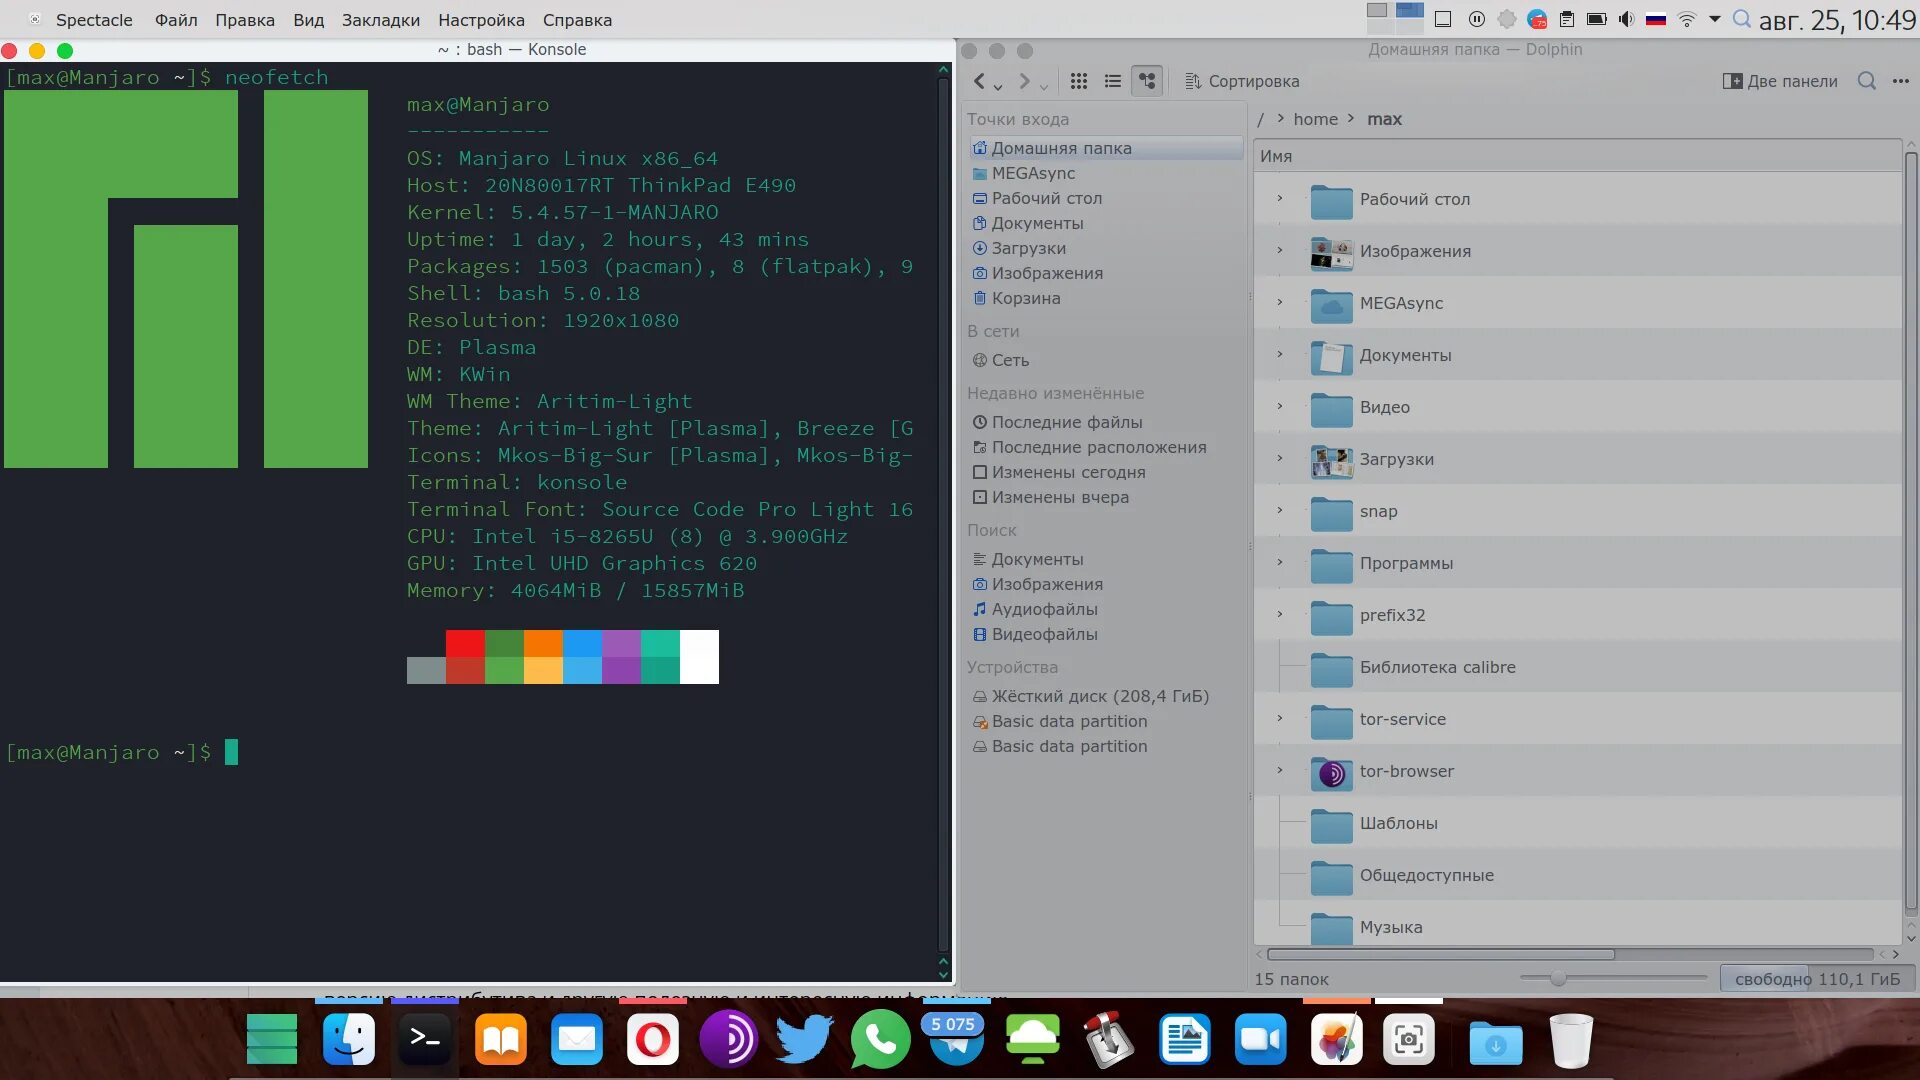Expand the Рабочий стол folder tree arrow
1920x1080 pixels.
(x=1280, y=198)
